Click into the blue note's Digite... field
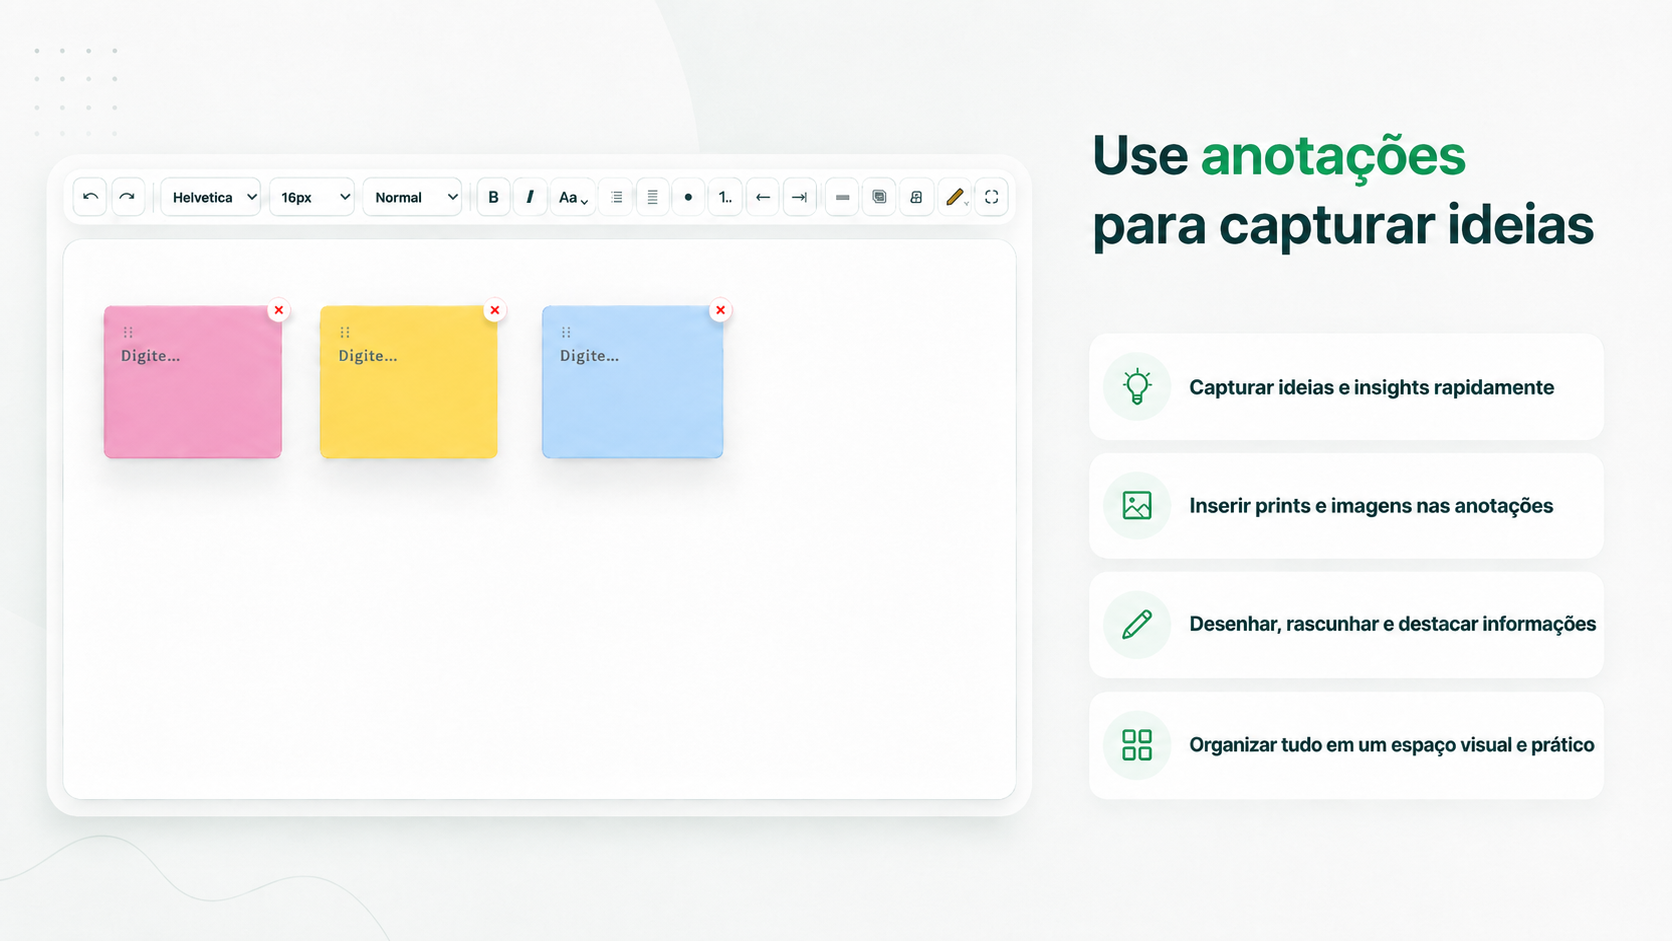The height and width of the screenshot is (941, 1672). point(589,355)
